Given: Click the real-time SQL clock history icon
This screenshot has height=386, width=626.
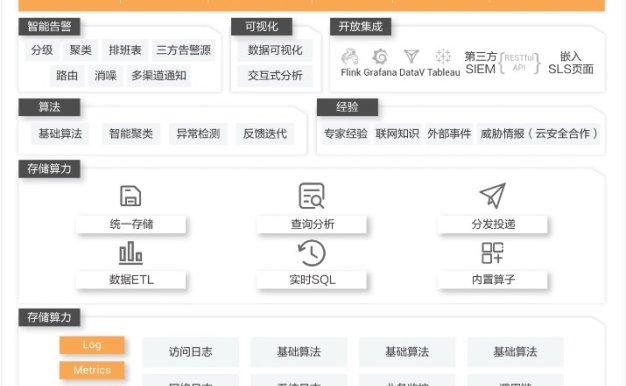Looking at the screenshot, I should (x=312, y=253).
